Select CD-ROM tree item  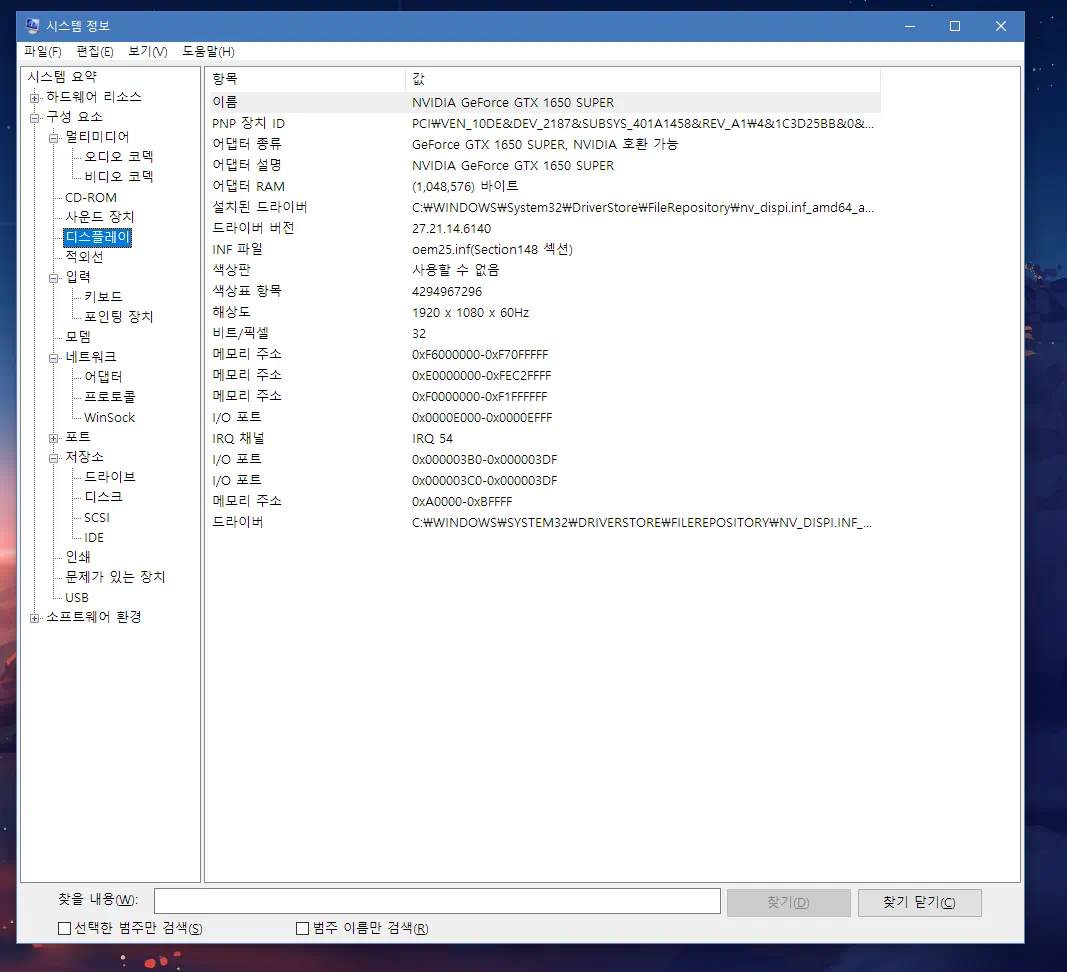91,197
